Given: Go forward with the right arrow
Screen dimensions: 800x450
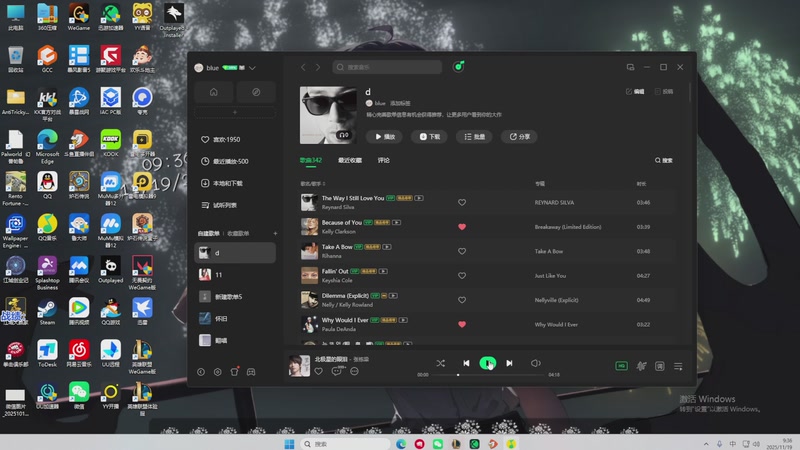Looking at the screenshot, I should point(318,67).
